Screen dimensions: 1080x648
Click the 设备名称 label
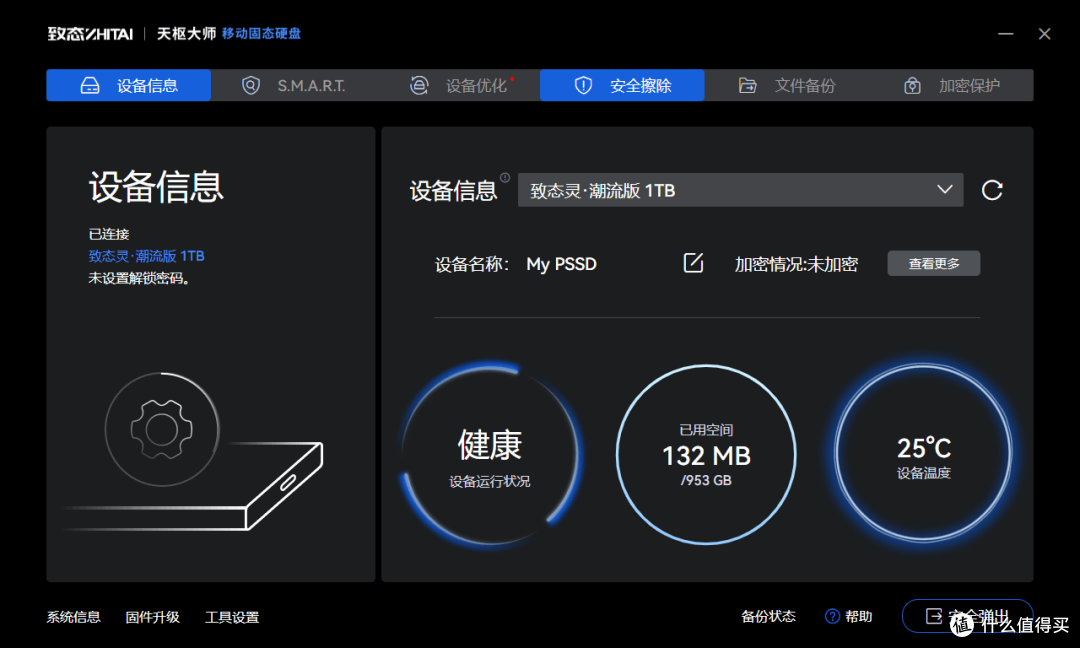(x=472, y=264)
